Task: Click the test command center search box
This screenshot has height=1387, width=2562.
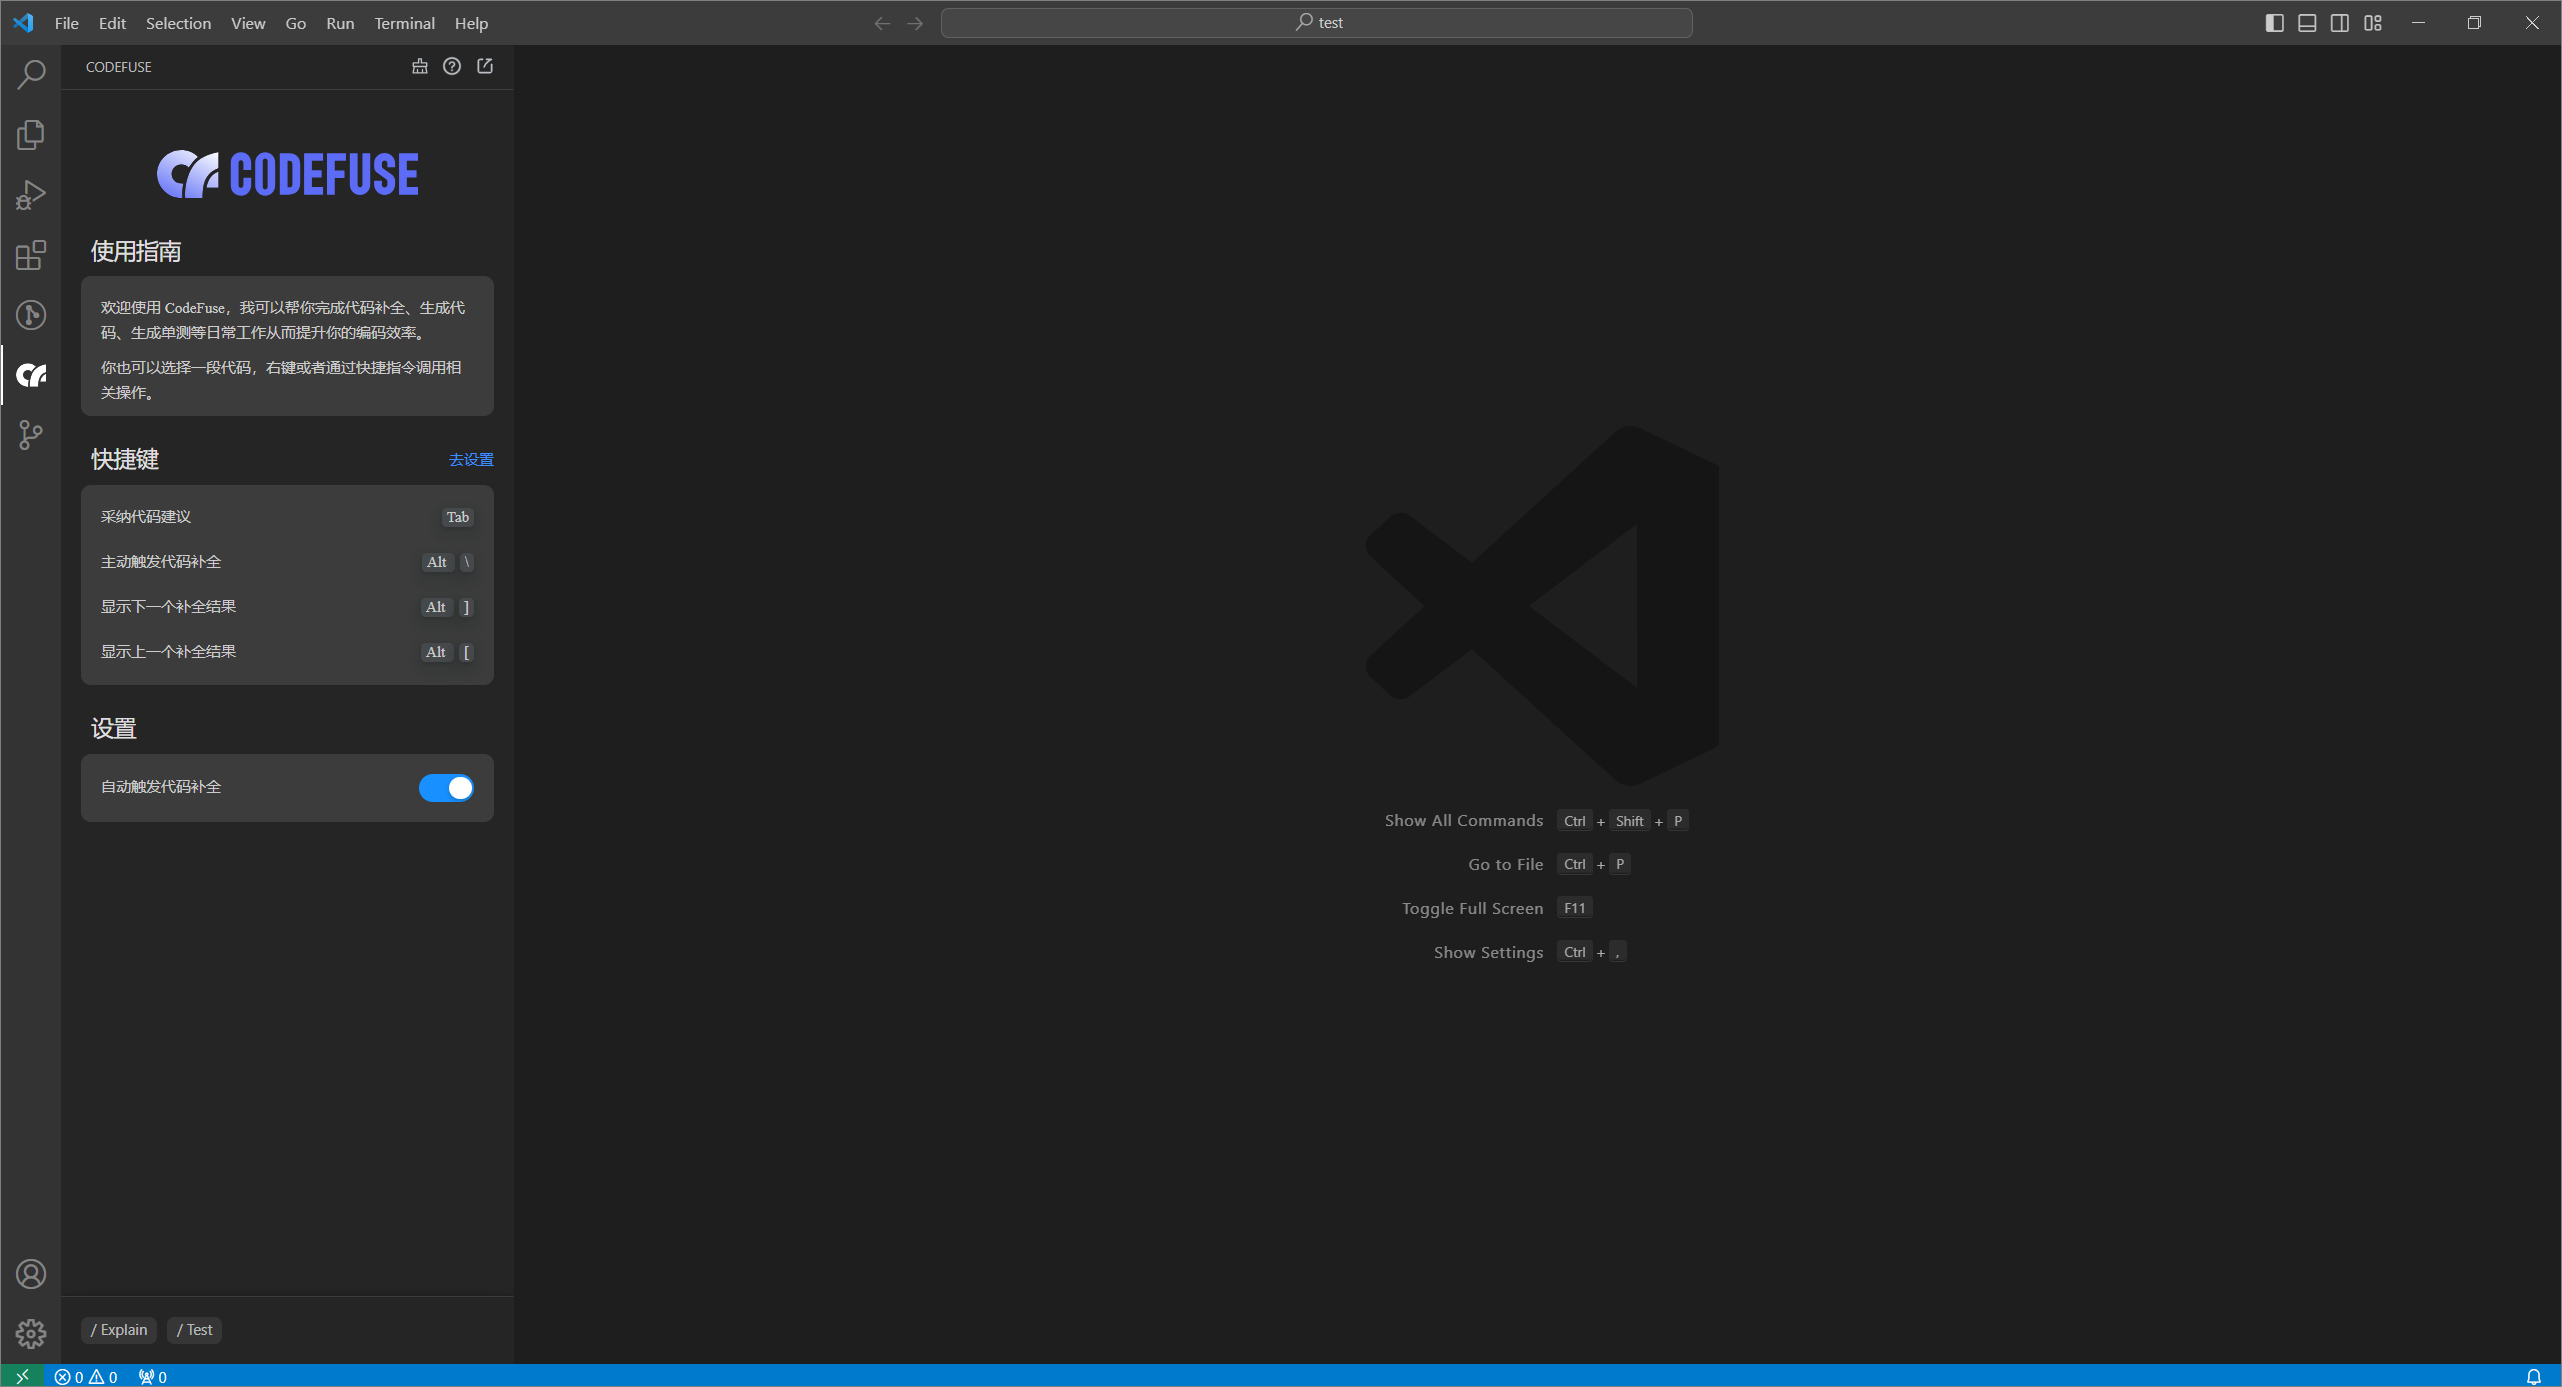Action: tap(1316, 23)
